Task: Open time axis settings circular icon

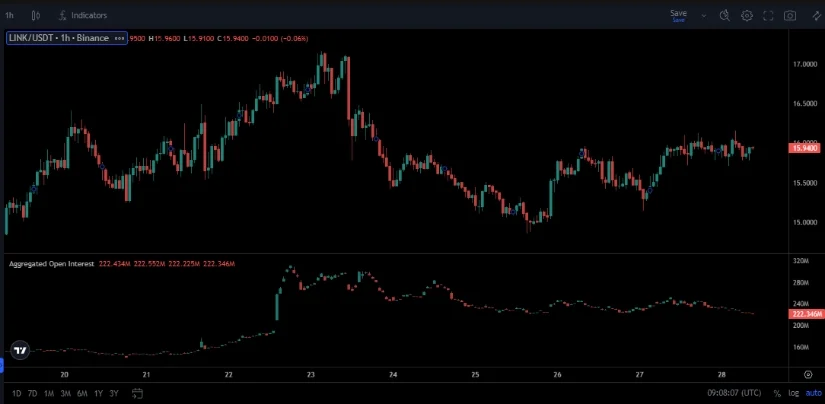Action: pyautogui.click(x=808, y=375)
